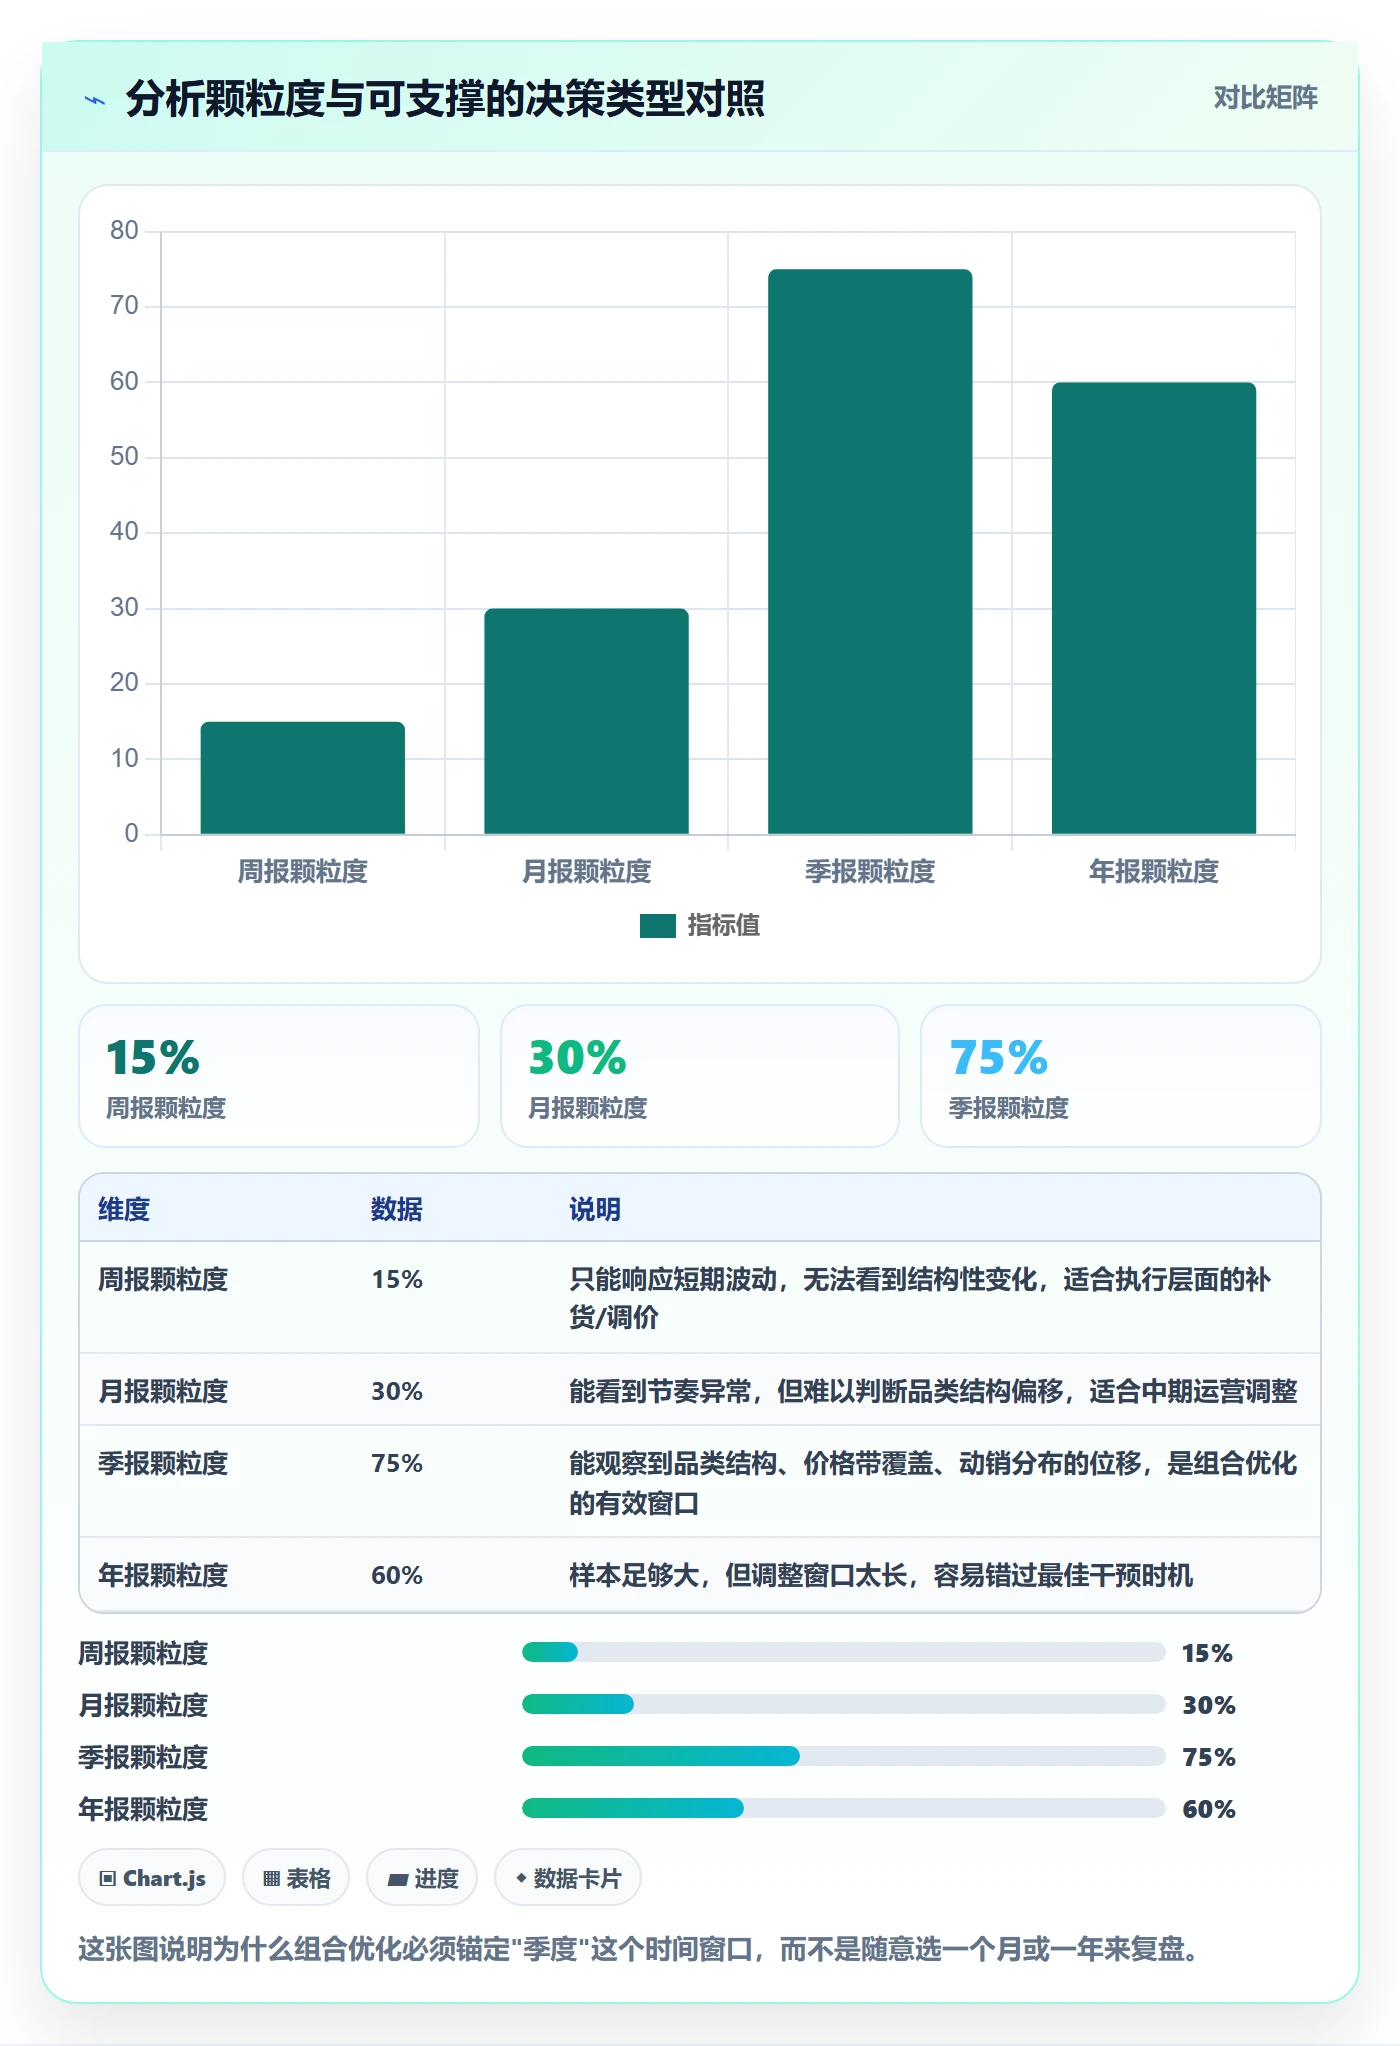Click the 月报颗粒度 30% progress bar
Viewport: 1400px width, 2046px height.
[x=844, y=1704]
